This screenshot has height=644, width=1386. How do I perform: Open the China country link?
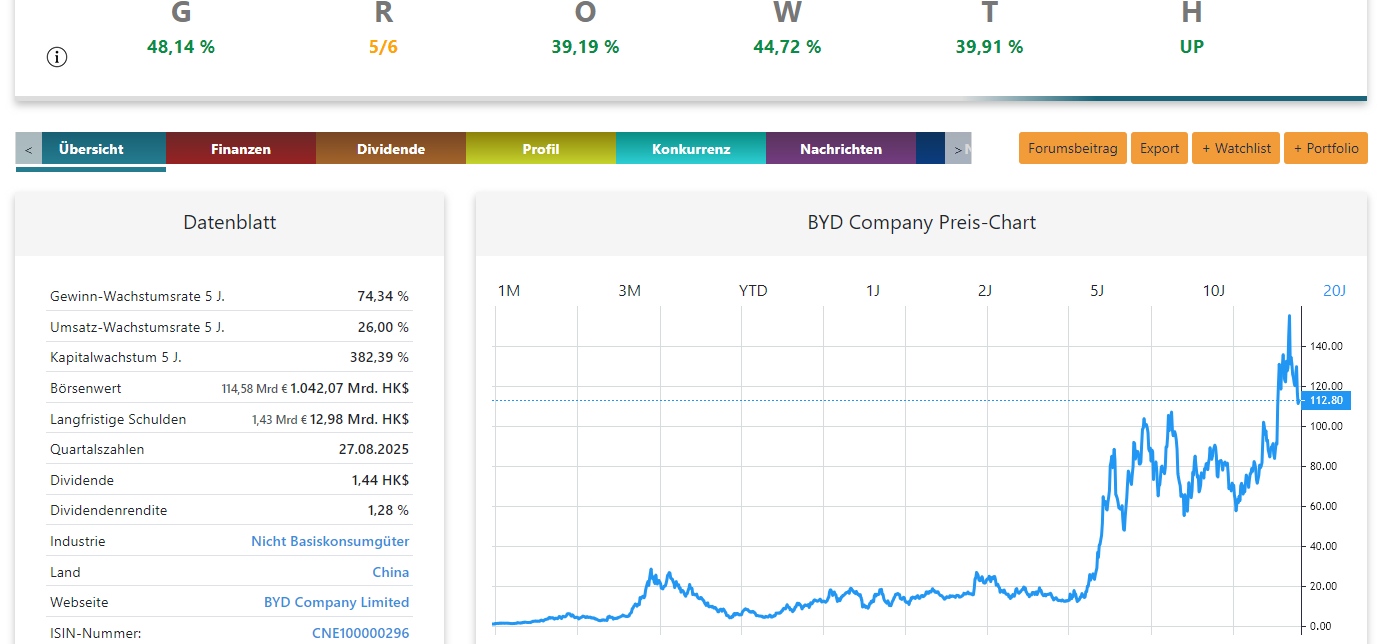point(391,572)
